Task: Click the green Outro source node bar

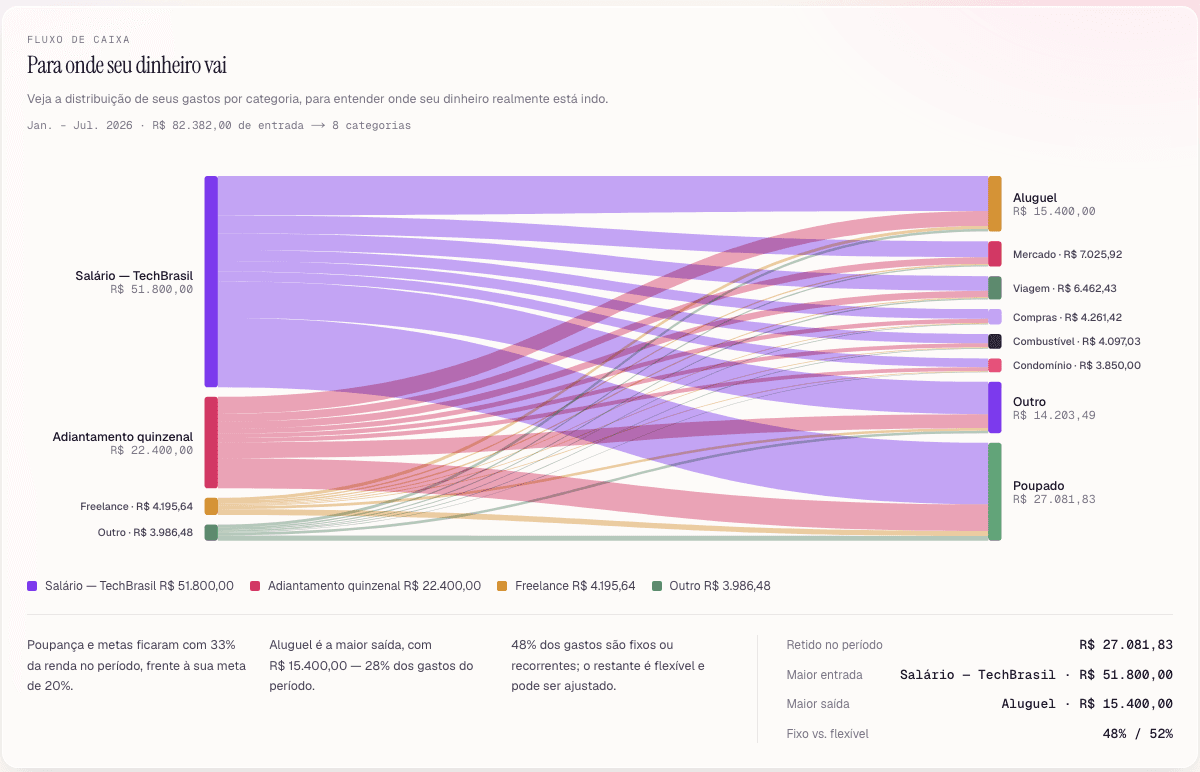Action: point(211,533)
